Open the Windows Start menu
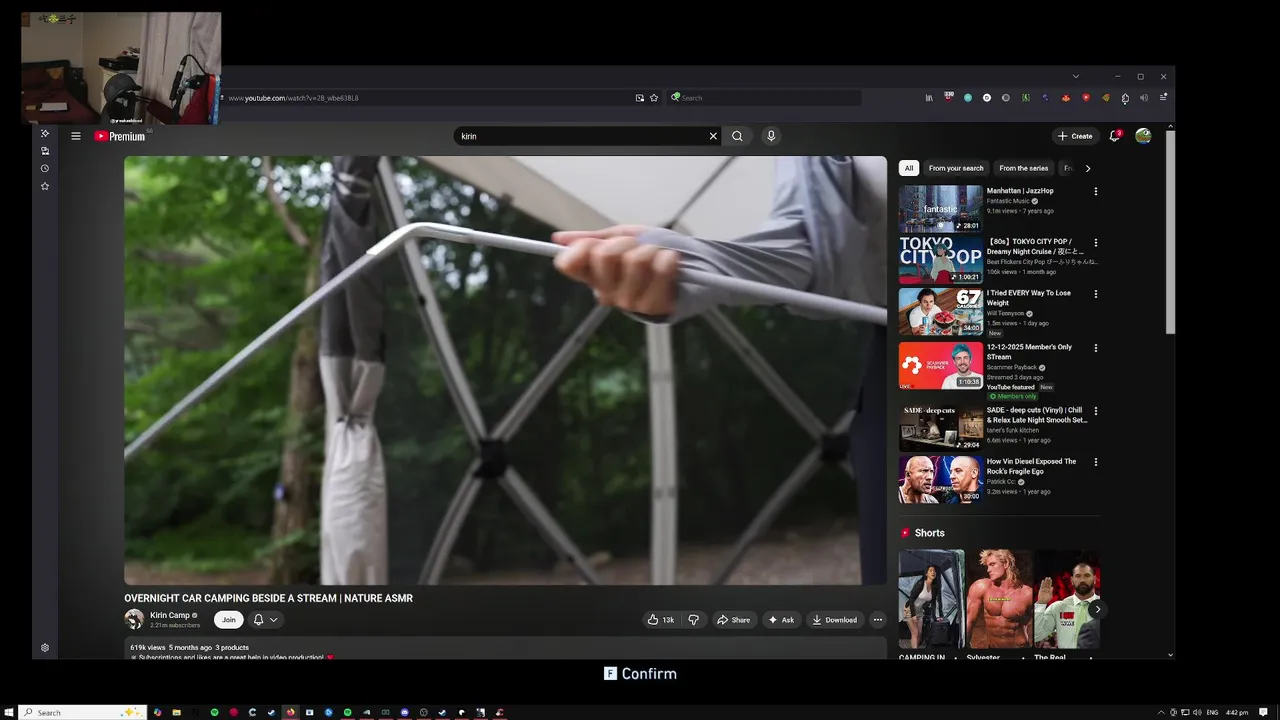Screen dimensions: 1280x720 (9, 712)
